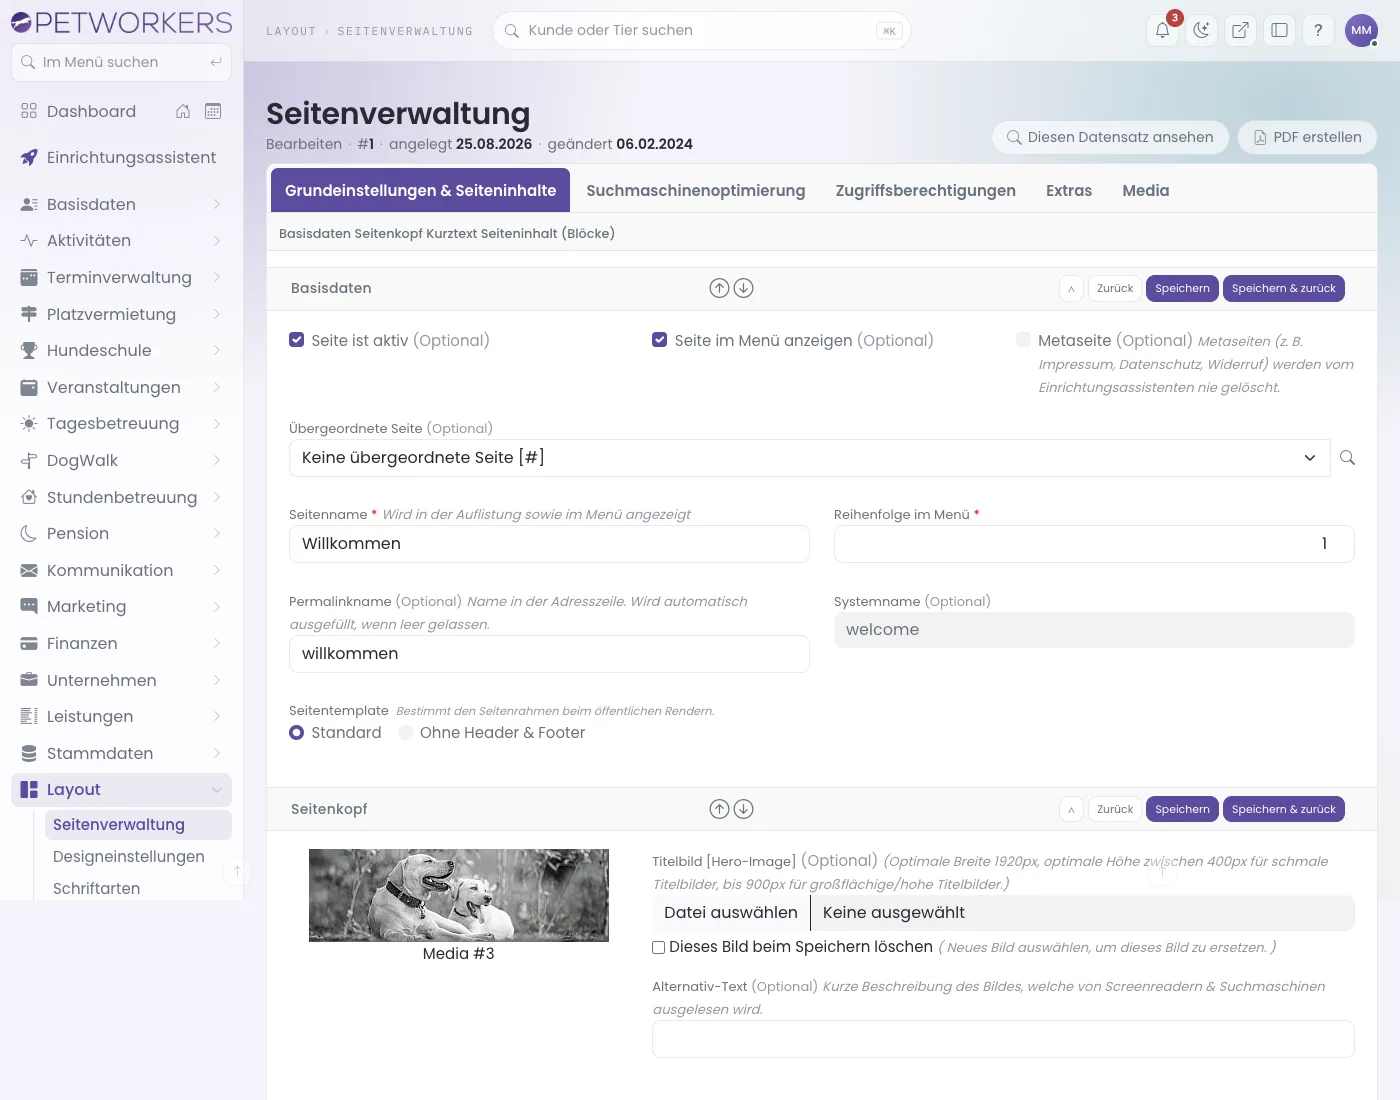Click Speichern in the Basisdaten header
Viewport: 1400px width, 1100px height.
(1182, 288)
